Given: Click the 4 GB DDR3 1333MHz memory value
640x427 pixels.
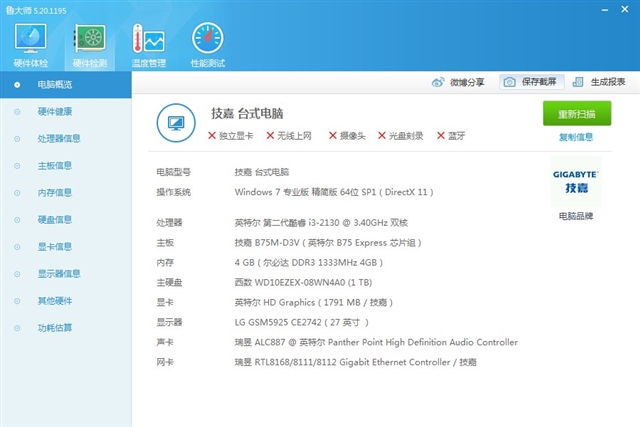Looking at the screenshot, I should pos(309,262).
